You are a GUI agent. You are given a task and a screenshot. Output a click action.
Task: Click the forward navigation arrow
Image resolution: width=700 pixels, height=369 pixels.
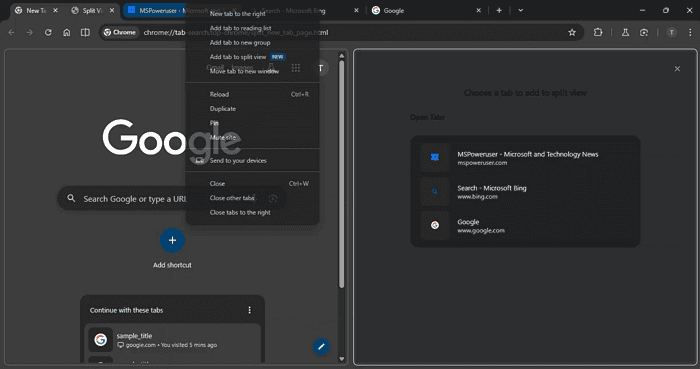point(29,32)
